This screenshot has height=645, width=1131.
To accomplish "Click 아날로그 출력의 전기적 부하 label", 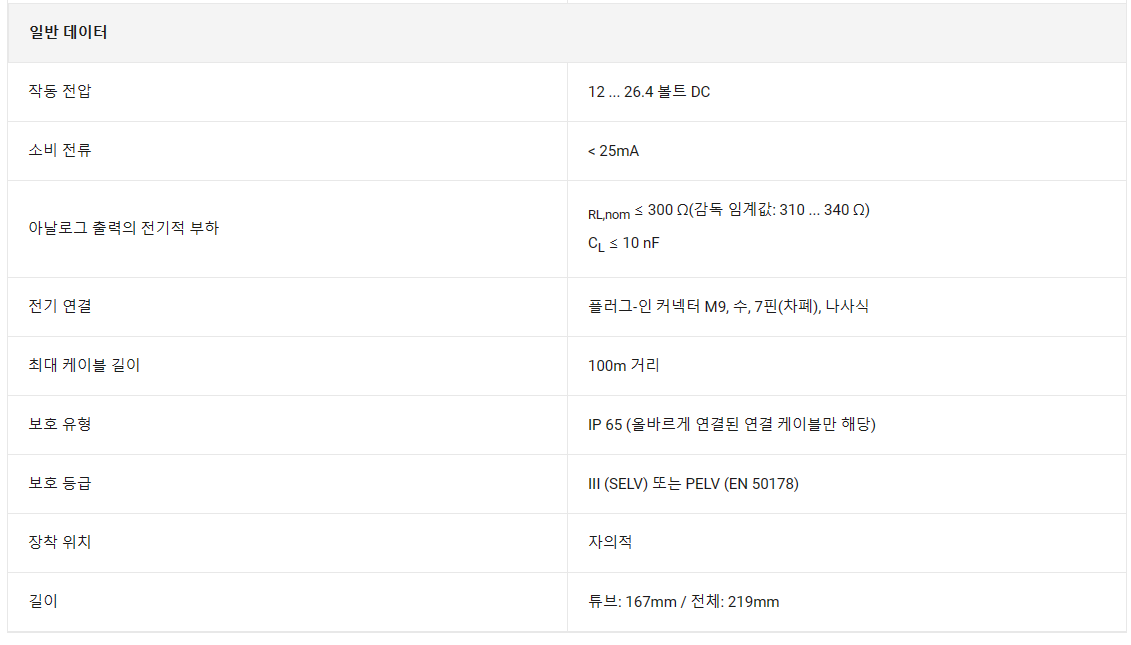I will [x=124, y=228].
